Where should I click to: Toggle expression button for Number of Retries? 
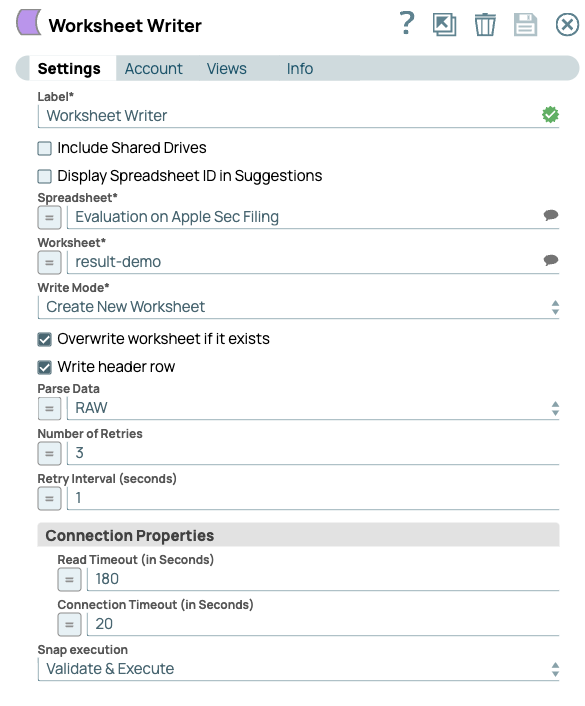(49, 453)
